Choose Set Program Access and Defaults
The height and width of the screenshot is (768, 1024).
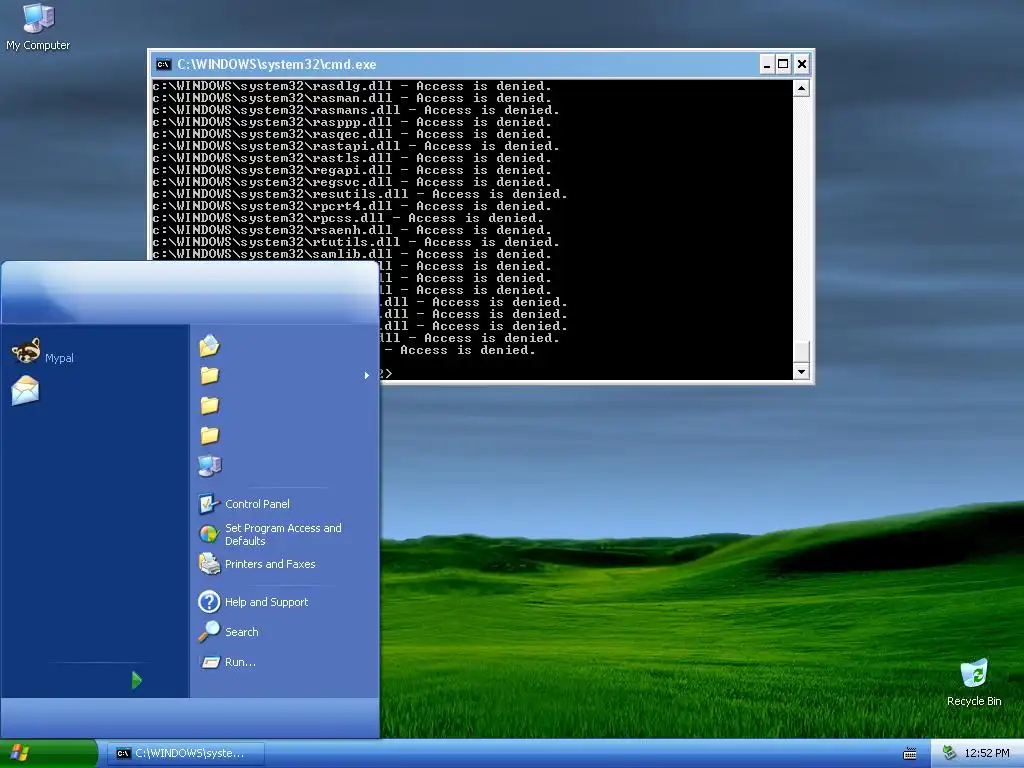coord(283,534)
